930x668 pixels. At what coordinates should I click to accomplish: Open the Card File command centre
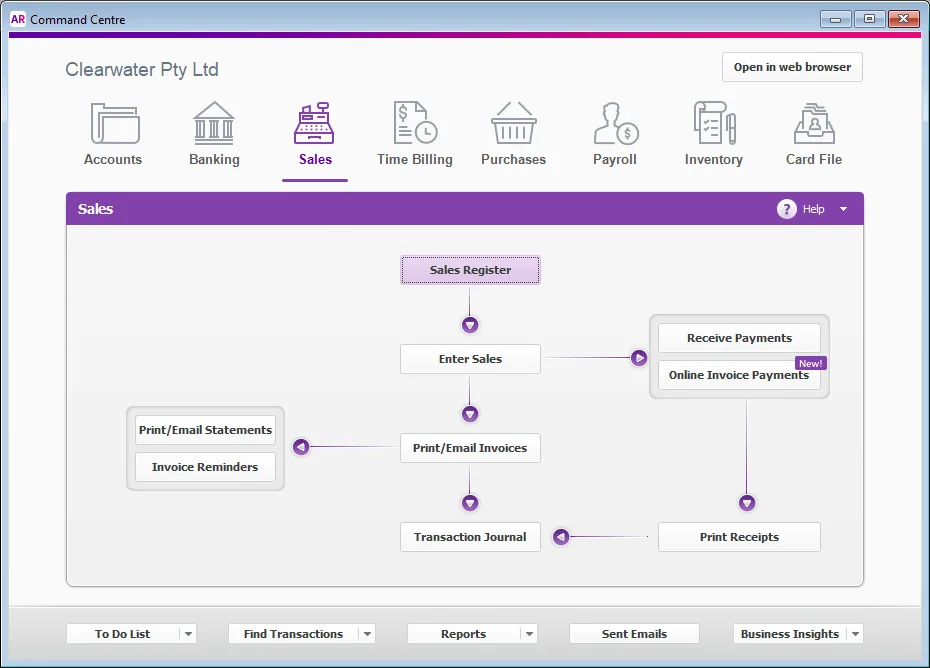click(x=813, y=133)
